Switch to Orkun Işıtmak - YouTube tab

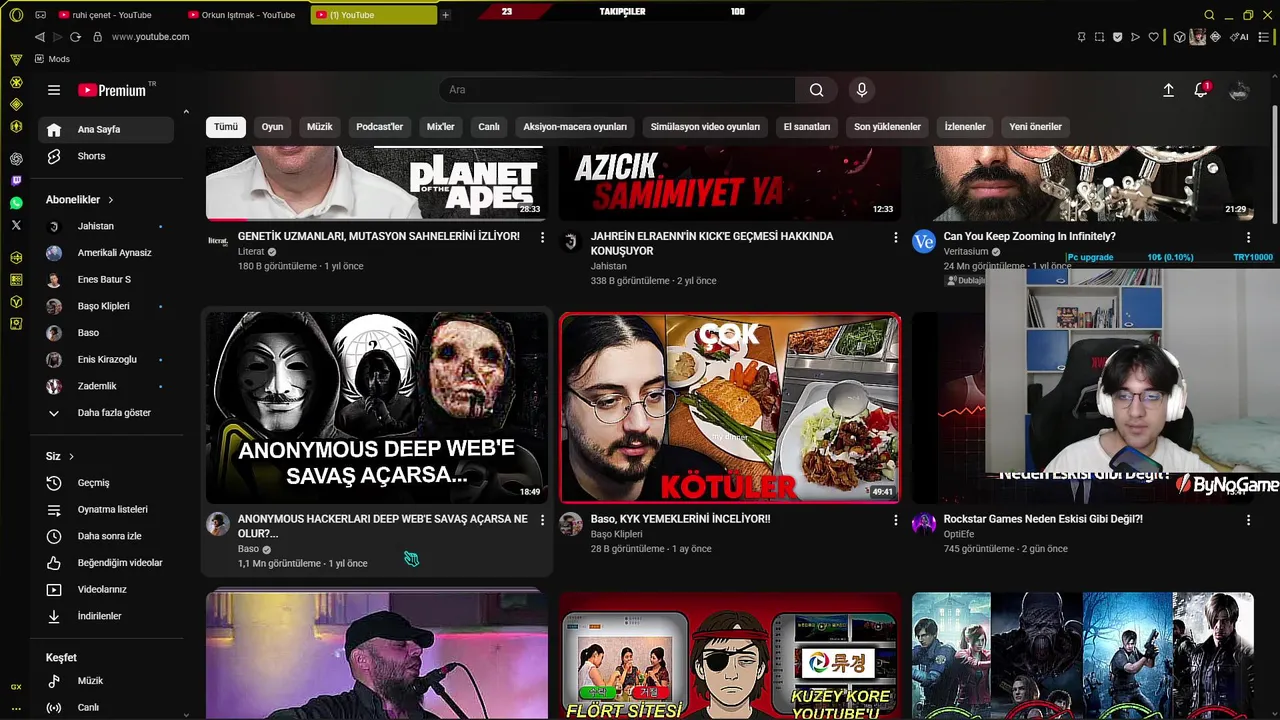click(x=246, y=15)
